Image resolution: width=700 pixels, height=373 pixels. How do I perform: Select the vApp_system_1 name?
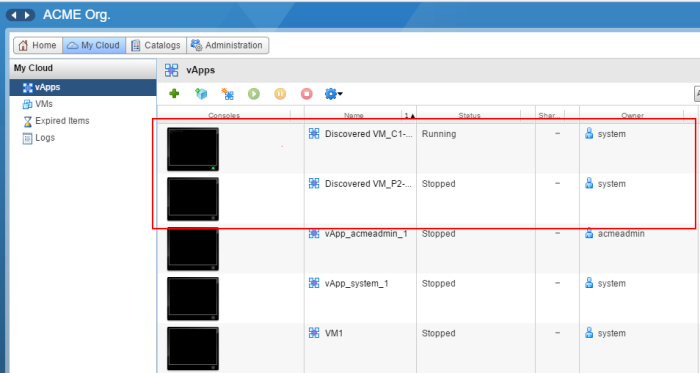(x=357, y=284)
